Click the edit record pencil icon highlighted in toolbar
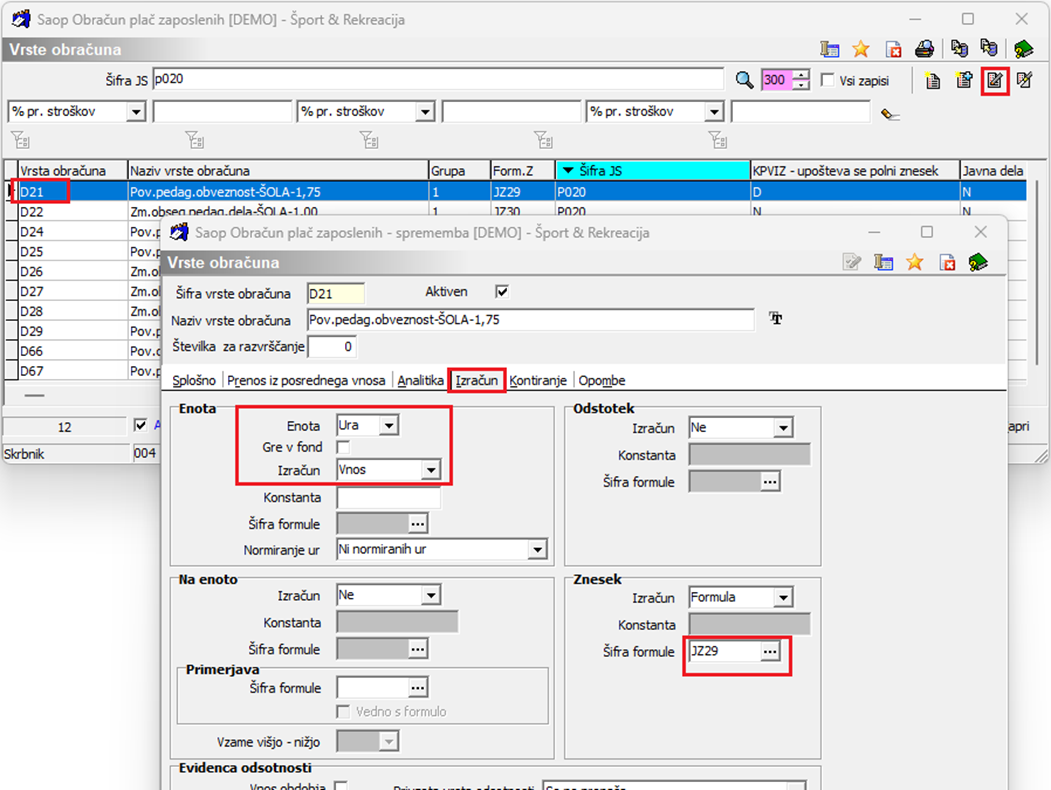The width and height of the screenshot is (1051, 790). [995, 81]
